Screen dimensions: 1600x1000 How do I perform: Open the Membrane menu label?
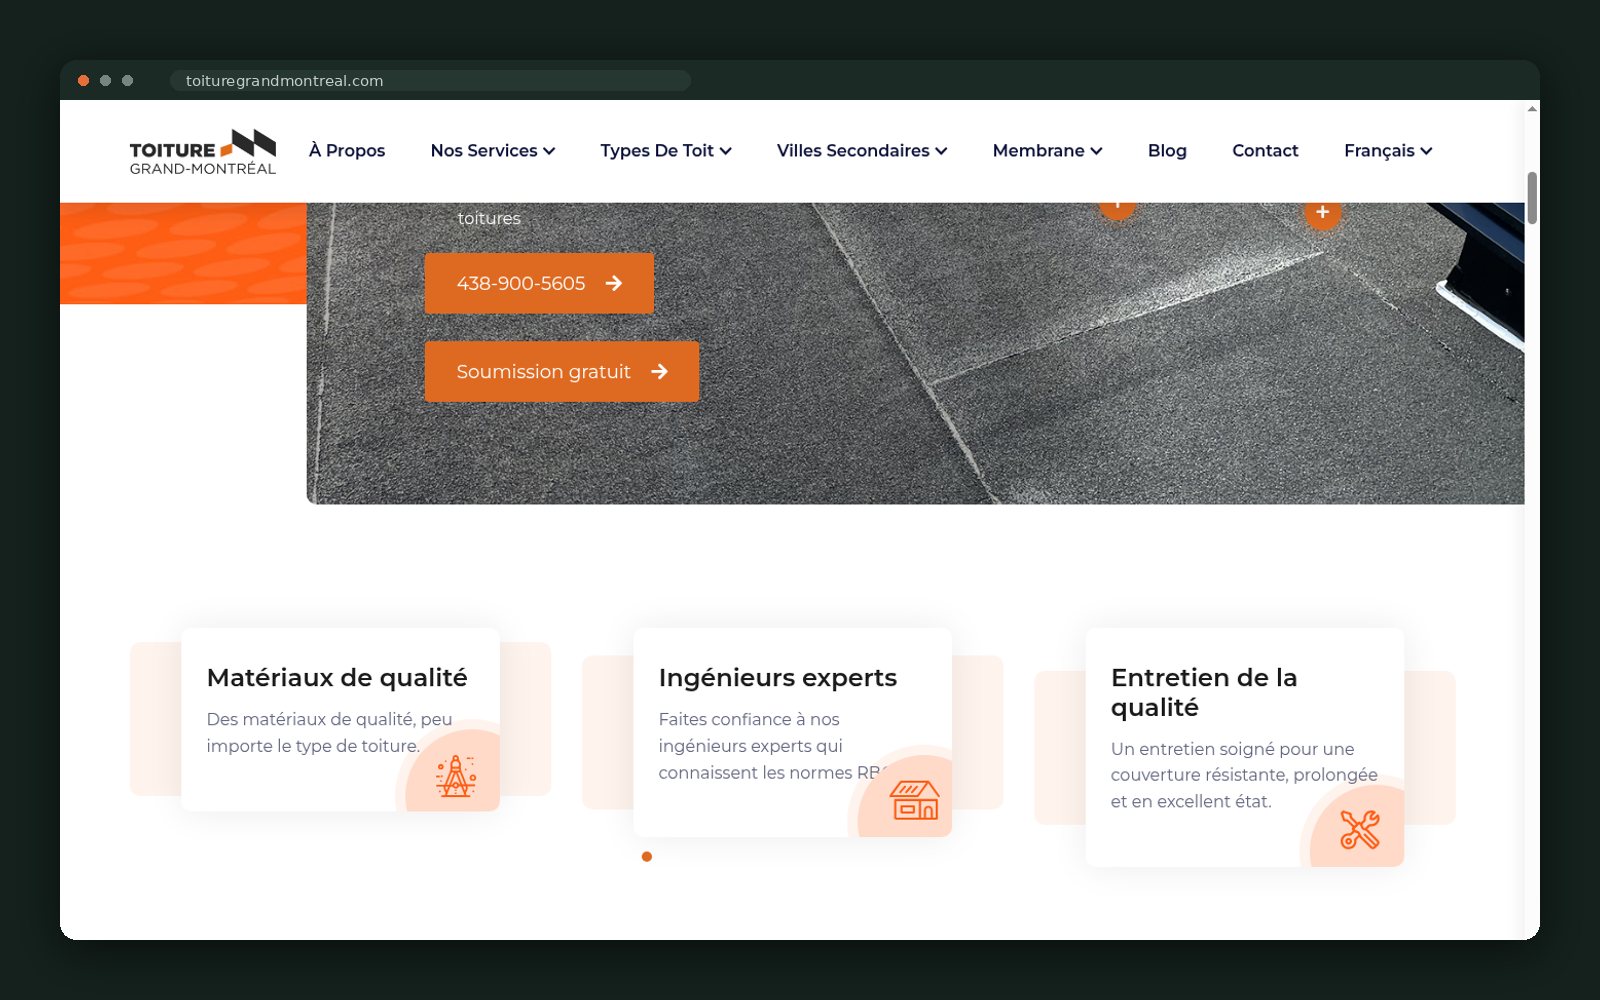tap(1038, 151)
